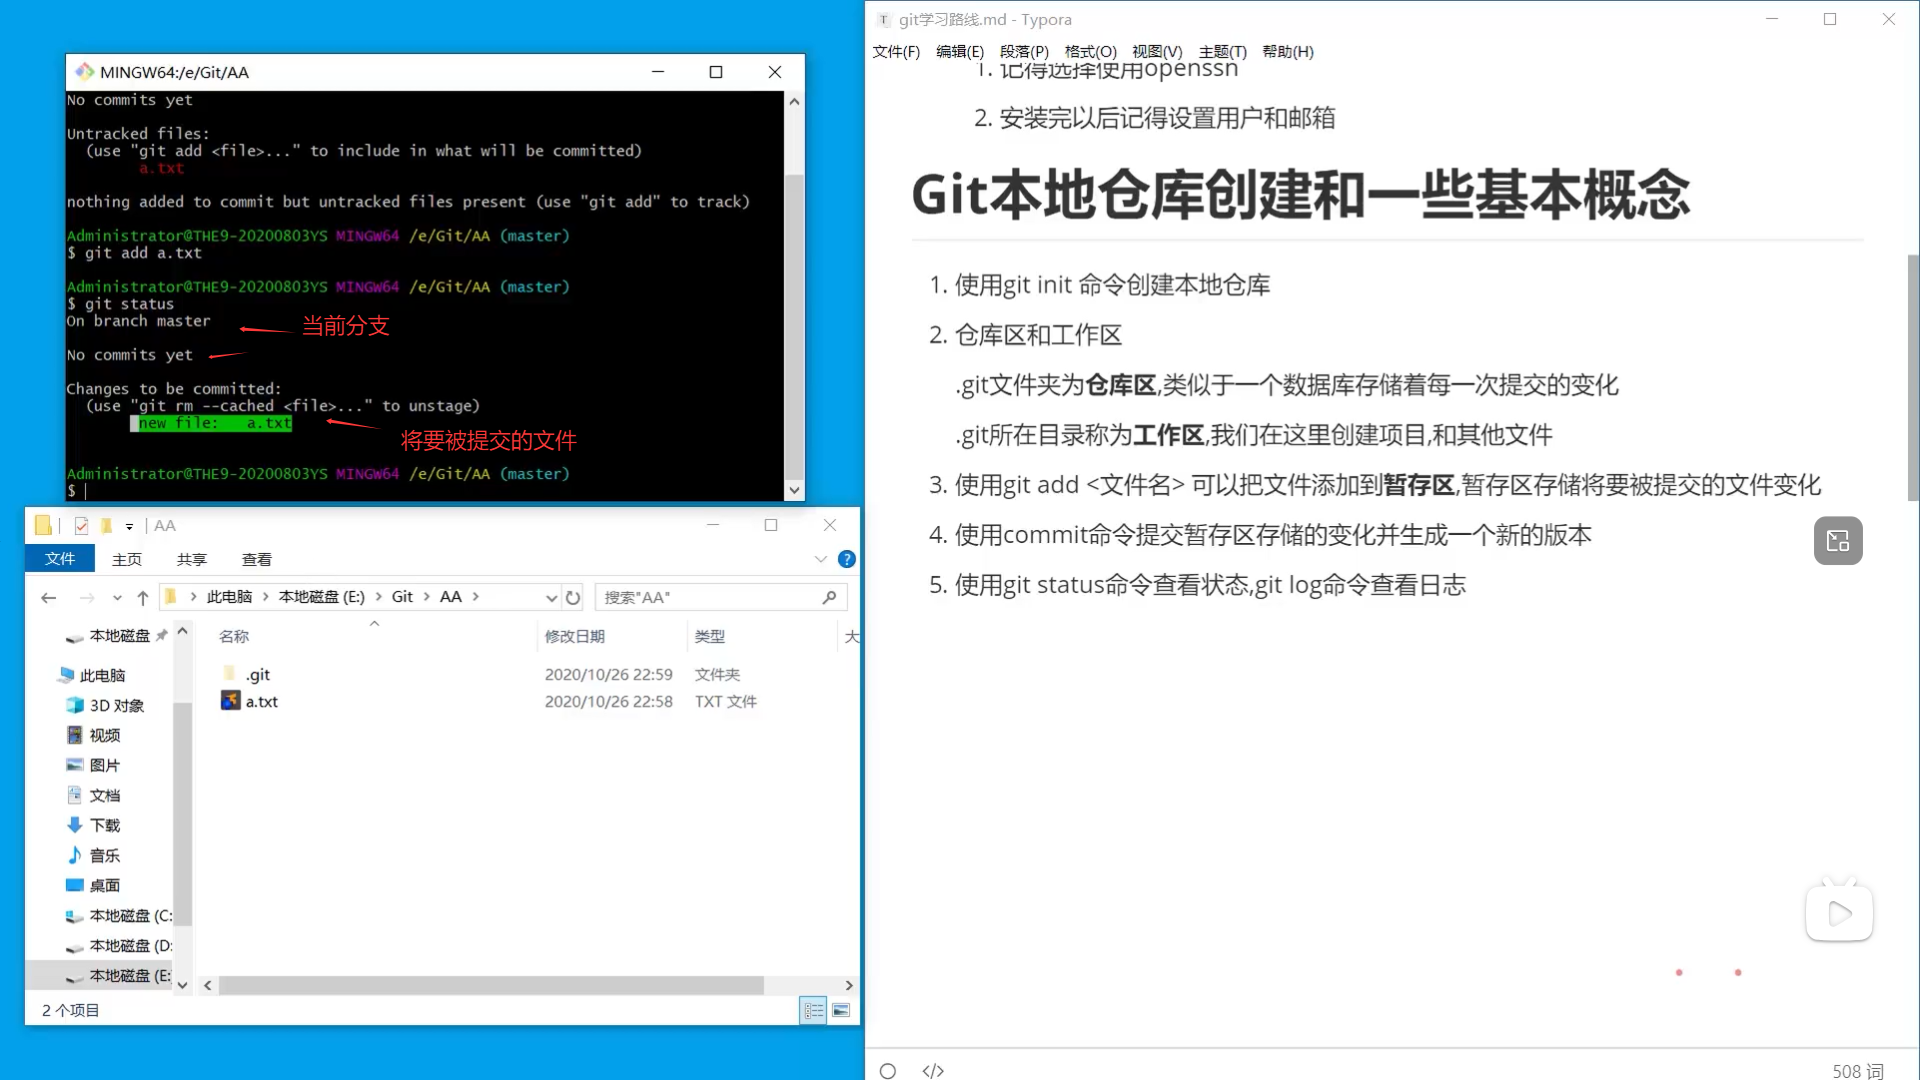Open the Explorer help icon
The image size is (1920, 1080).
pyautogui.click(x=847, y=559)
